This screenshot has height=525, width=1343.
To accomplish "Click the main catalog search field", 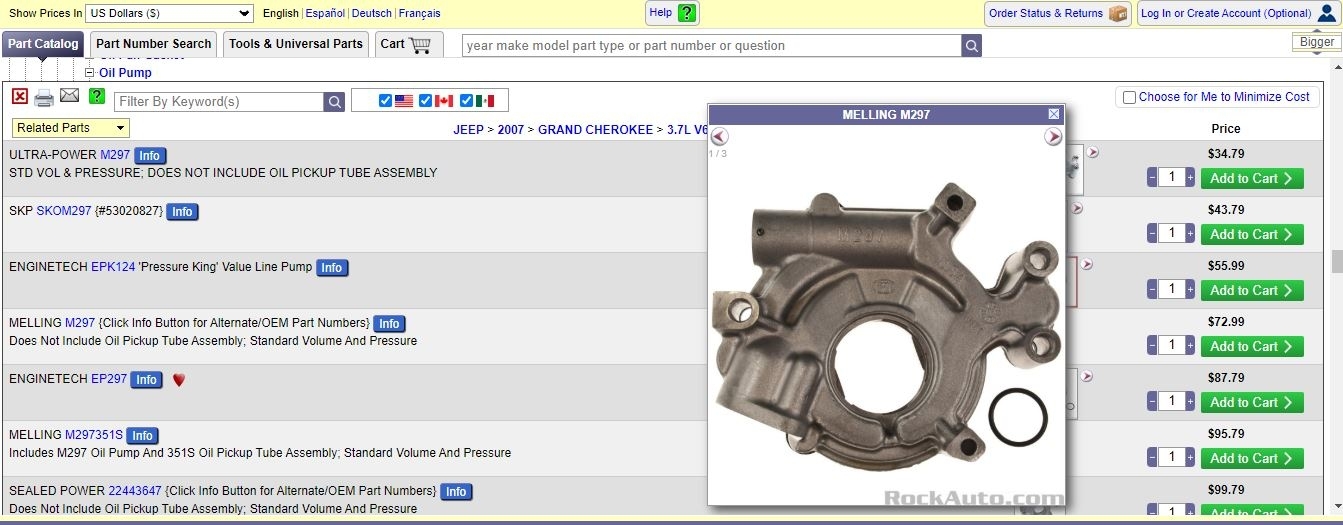I will [x=712, y=46].
